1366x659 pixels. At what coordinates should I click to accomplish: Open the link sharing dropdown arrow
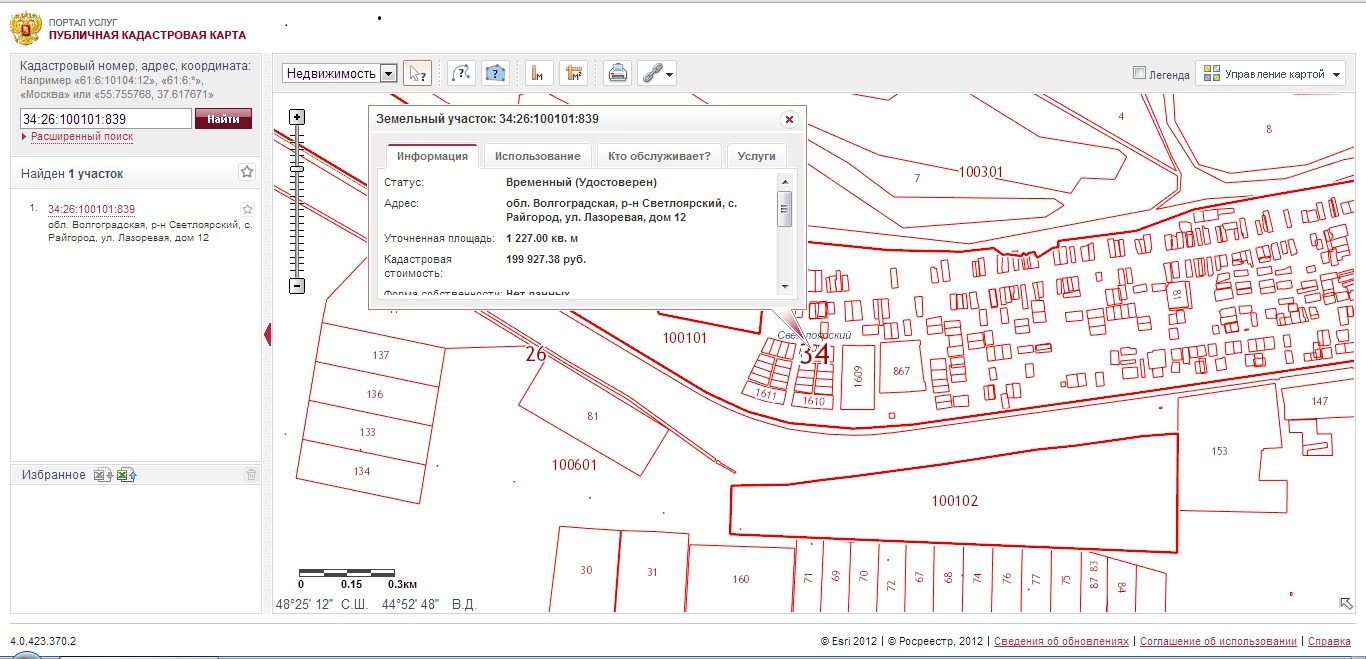[x=669, y=74]
